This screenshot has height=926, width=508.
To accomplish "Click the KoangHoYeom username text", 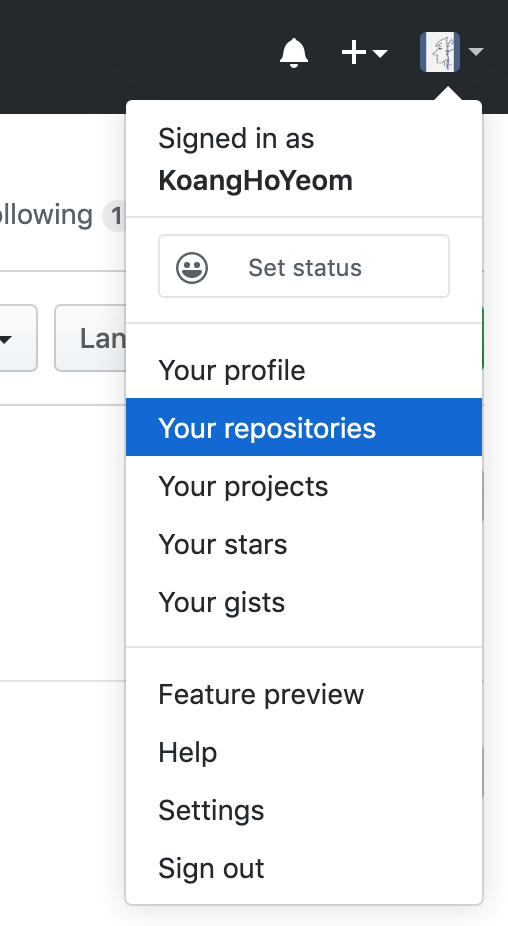I will [x=255, y=181].
